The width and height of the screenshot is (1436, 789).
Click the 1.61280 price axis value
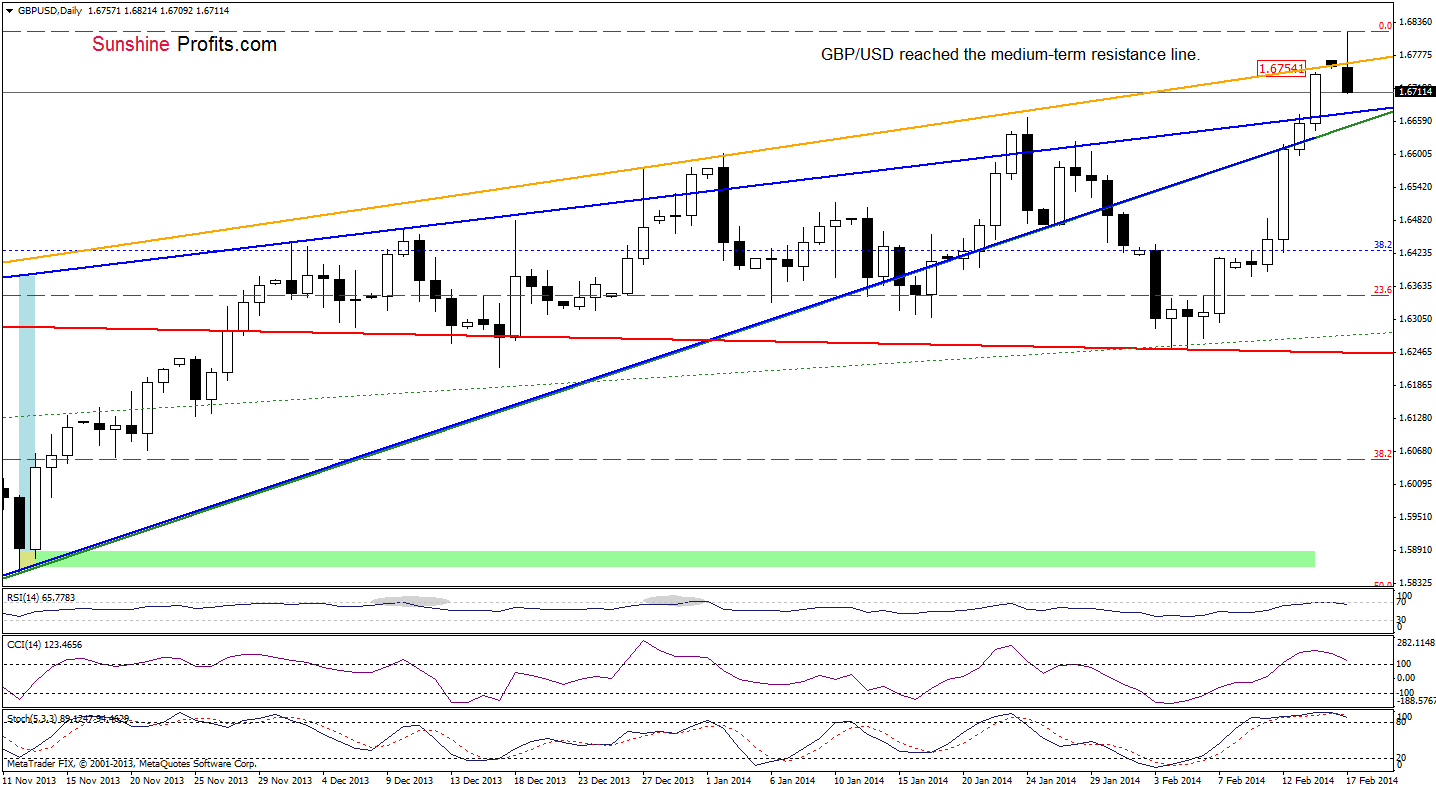(x=1417, y=417)
